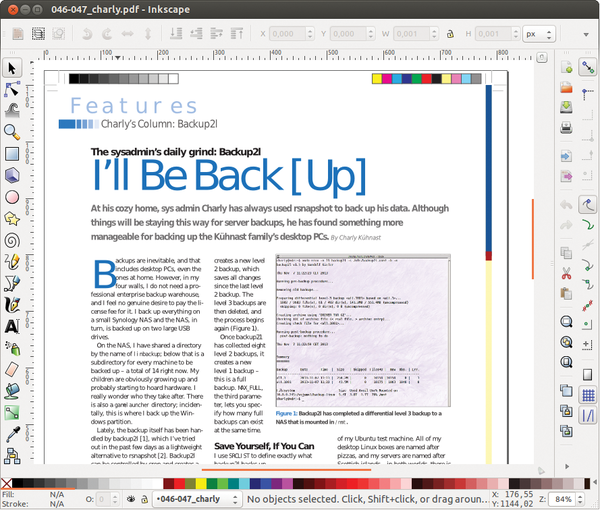The width and height of the screenshot is (600, 510).
Task: Cut selection with scissors icon
Action: click(566, 274)
